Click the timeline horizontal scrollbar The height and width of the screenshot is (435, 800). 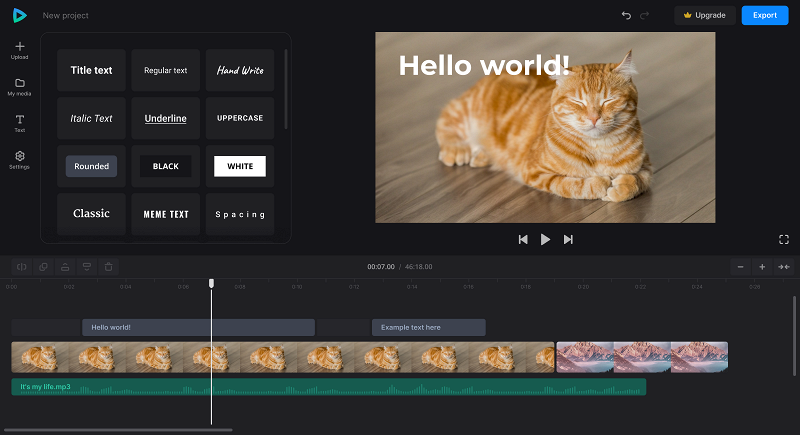tap(118, 430)
